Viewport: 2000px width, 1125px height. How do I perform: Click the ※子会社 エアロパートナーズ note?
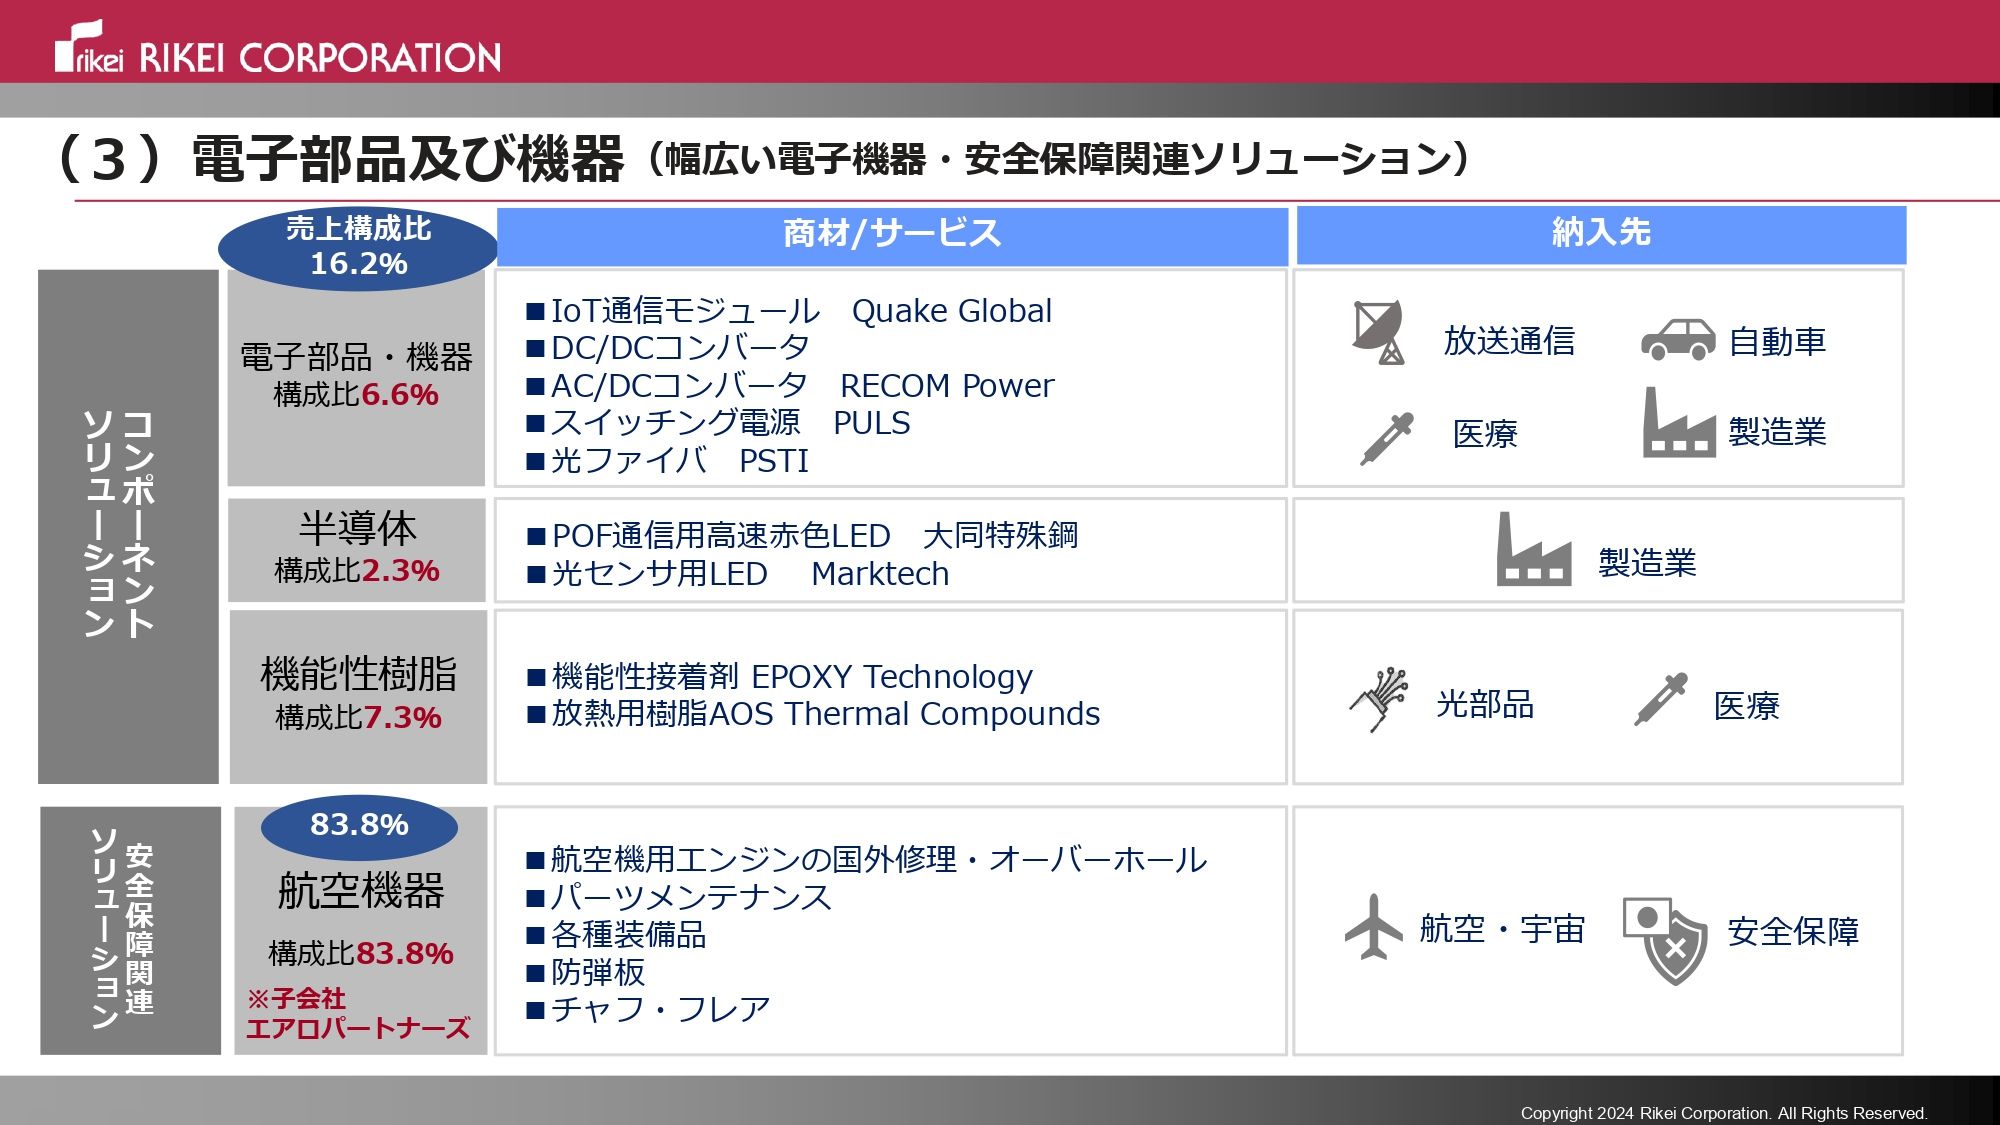point(358,1013)
